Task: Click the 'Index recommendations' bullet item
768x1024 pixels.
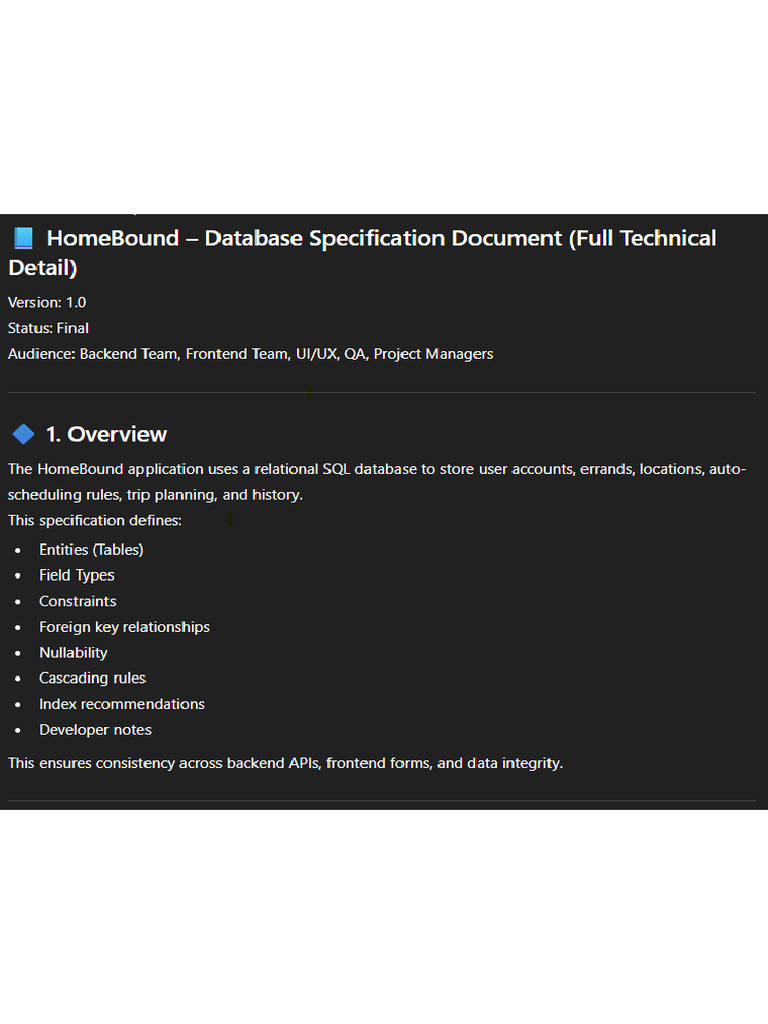Action: point(122,704)
